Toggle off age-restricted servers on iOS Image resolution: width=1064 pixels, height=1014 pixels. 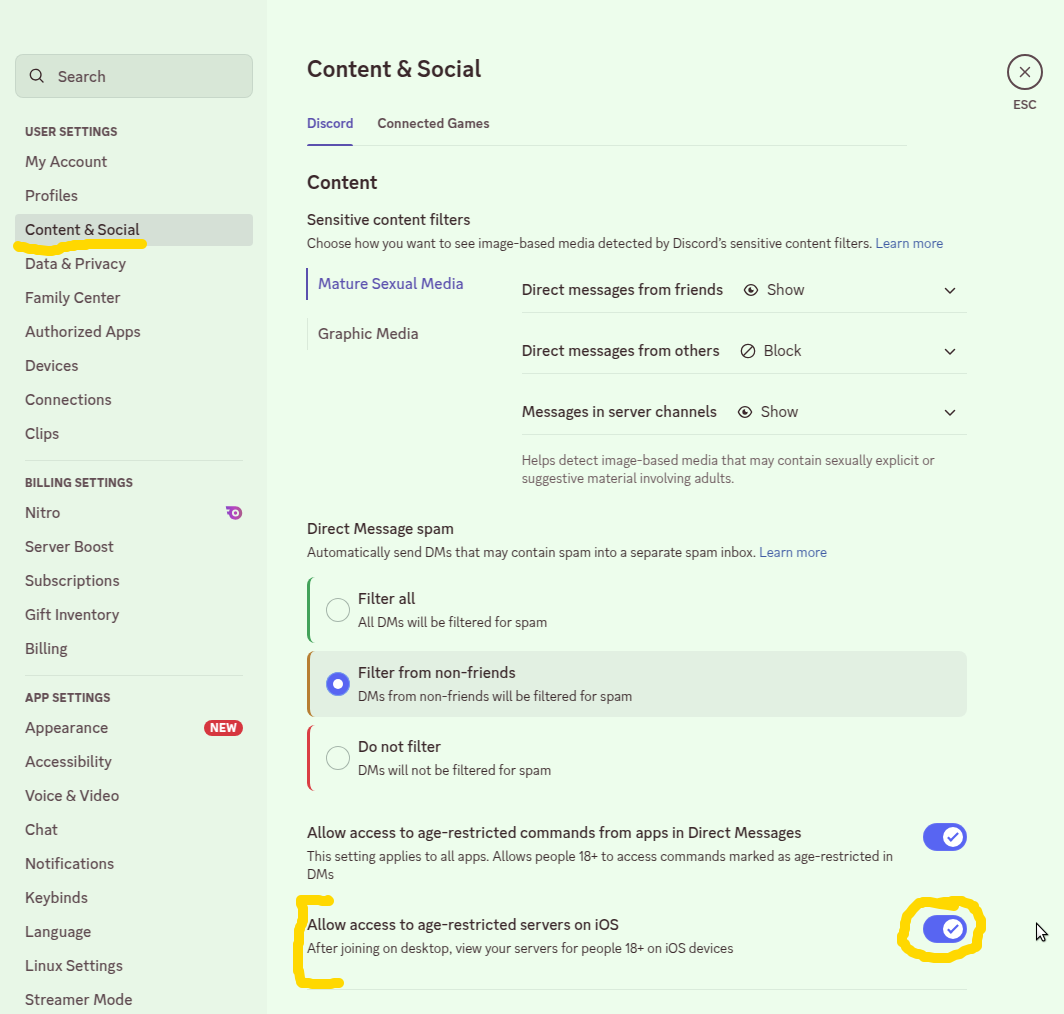pyautogui.click(x=944, y=930)
